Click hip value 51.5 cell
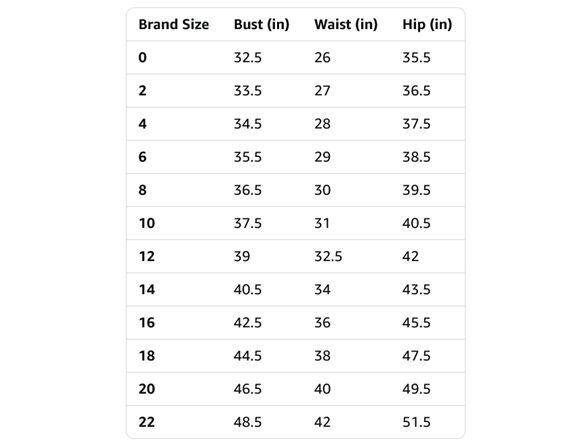The width and height of the screenshot is (588, 441). [416, 422]
